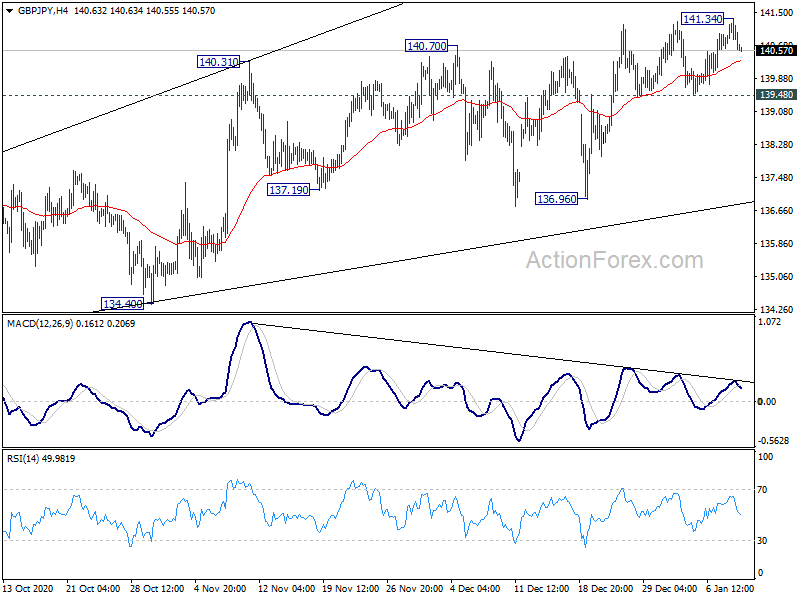Click the 4 Nov 20:00 time label
Screen dimensions: 800x600
(220, 589)
